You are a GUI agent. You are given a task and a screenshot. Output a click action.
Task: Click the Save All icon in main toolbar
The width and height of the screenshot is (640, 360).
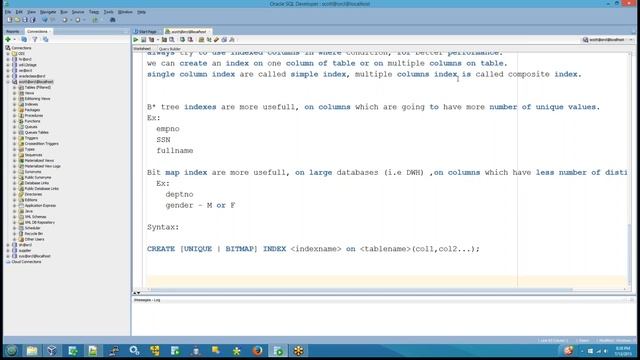coord(33,20)
